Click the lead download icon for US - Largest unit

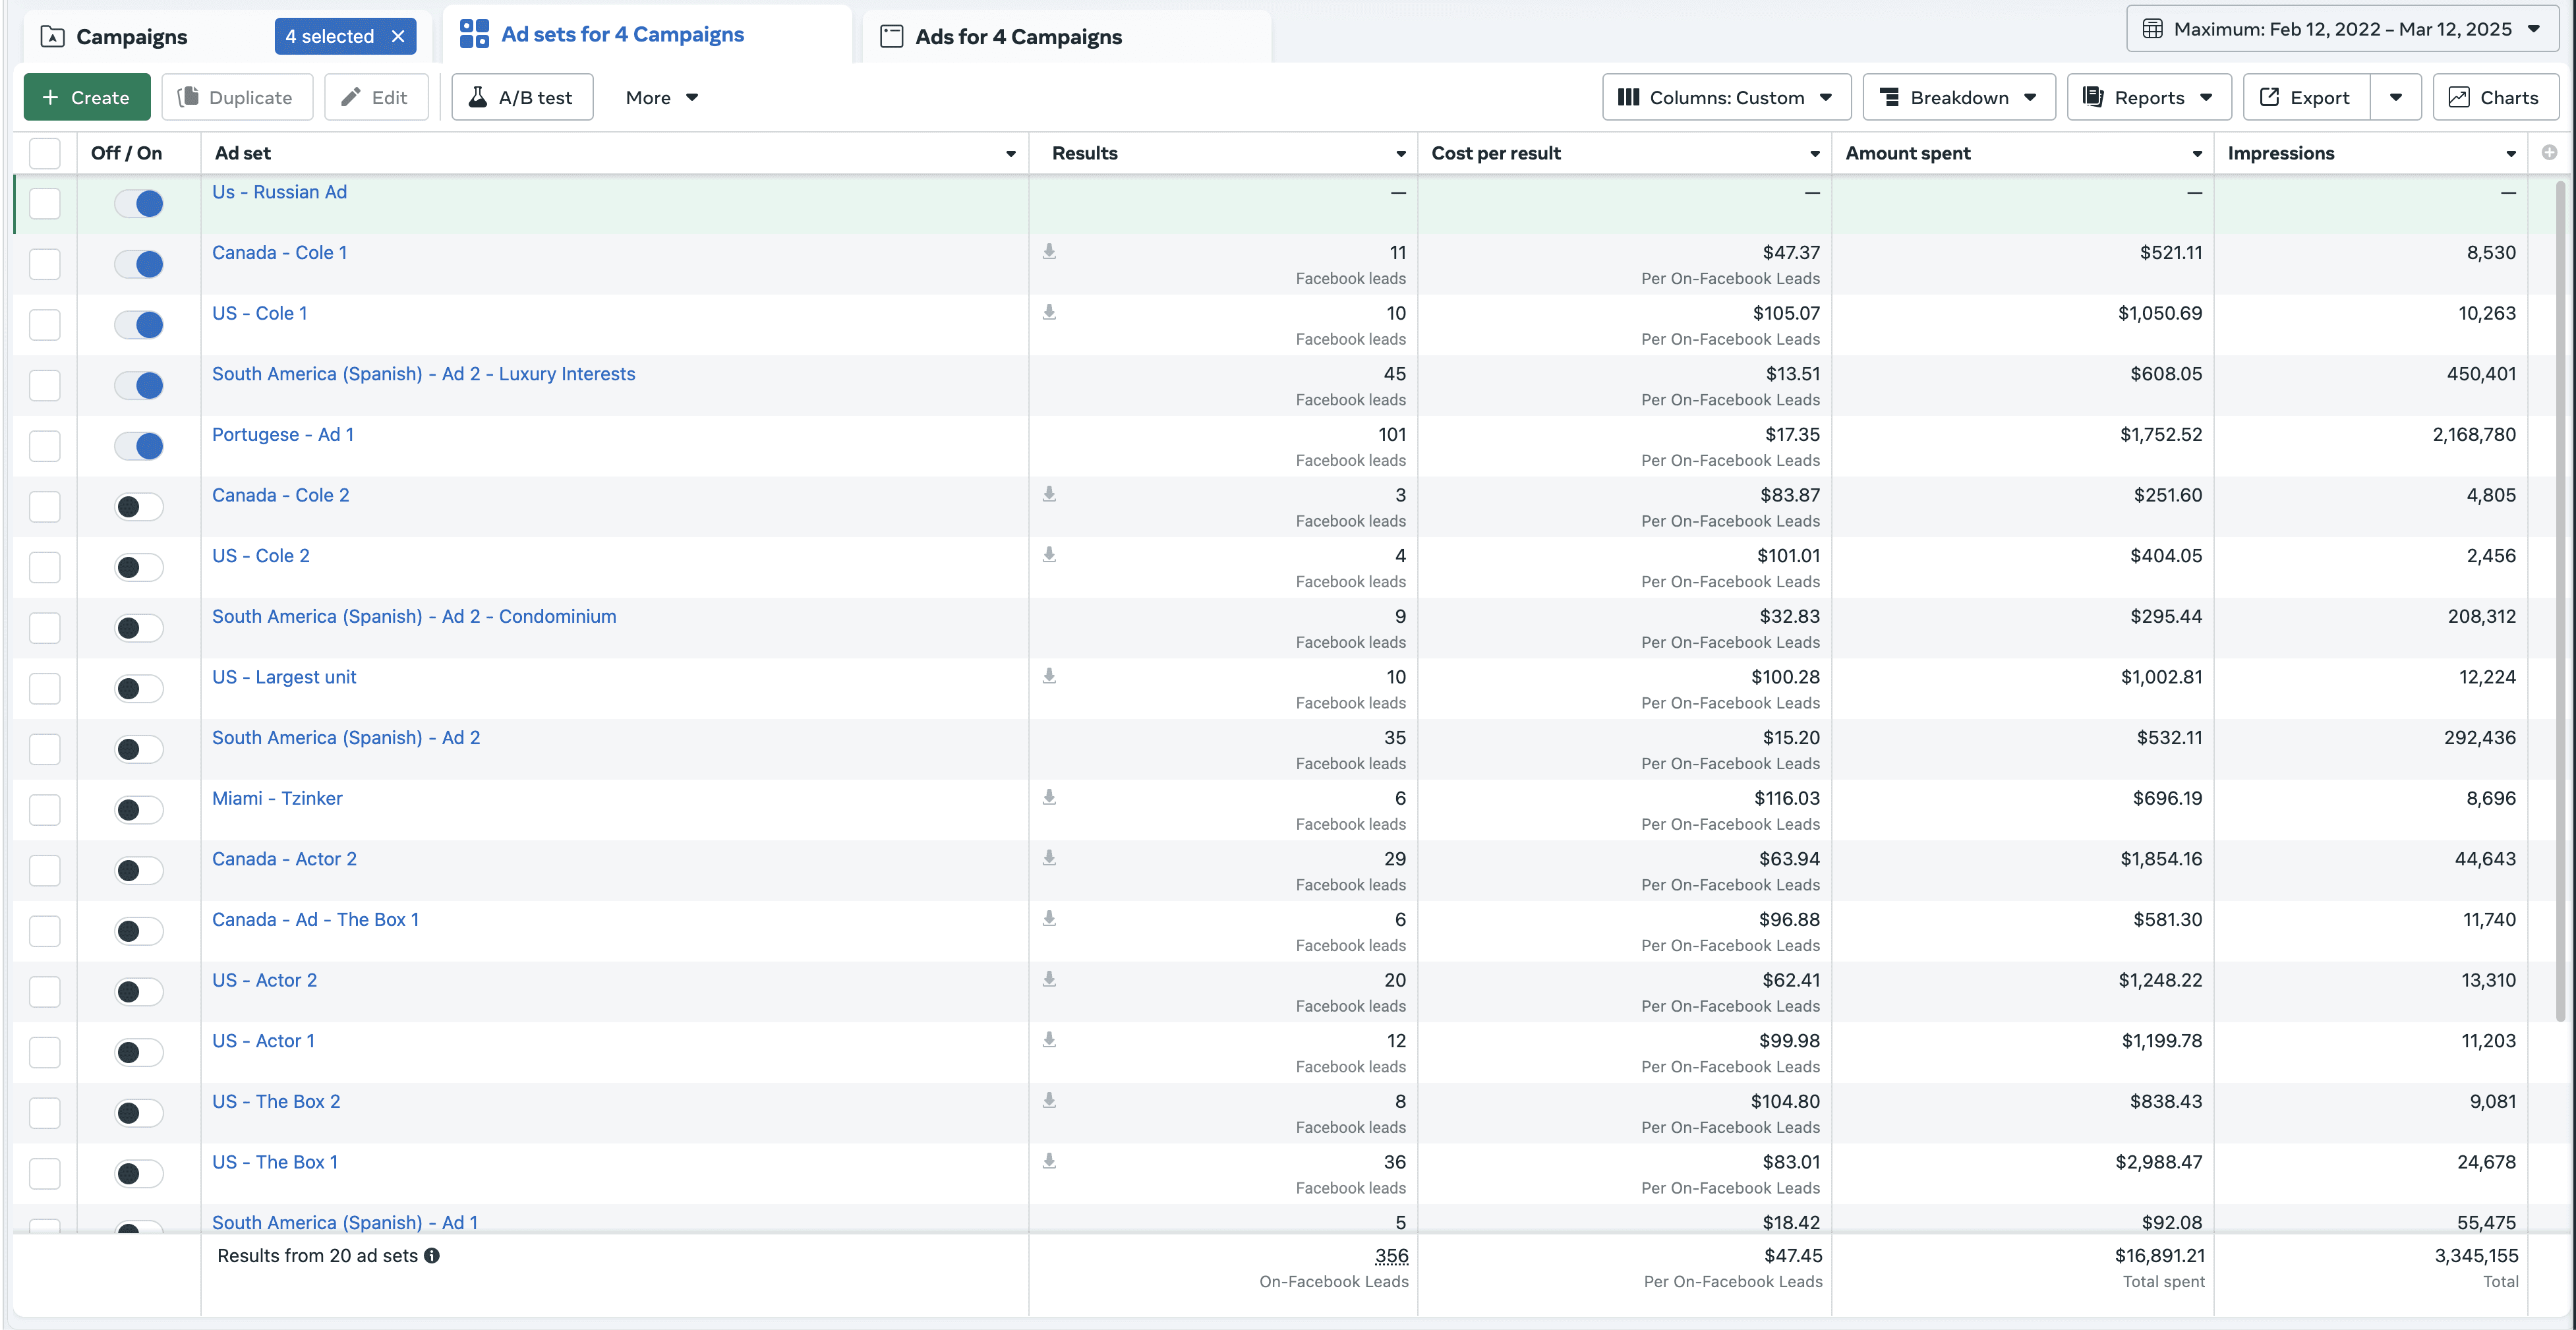click(x=1049, y=676)
